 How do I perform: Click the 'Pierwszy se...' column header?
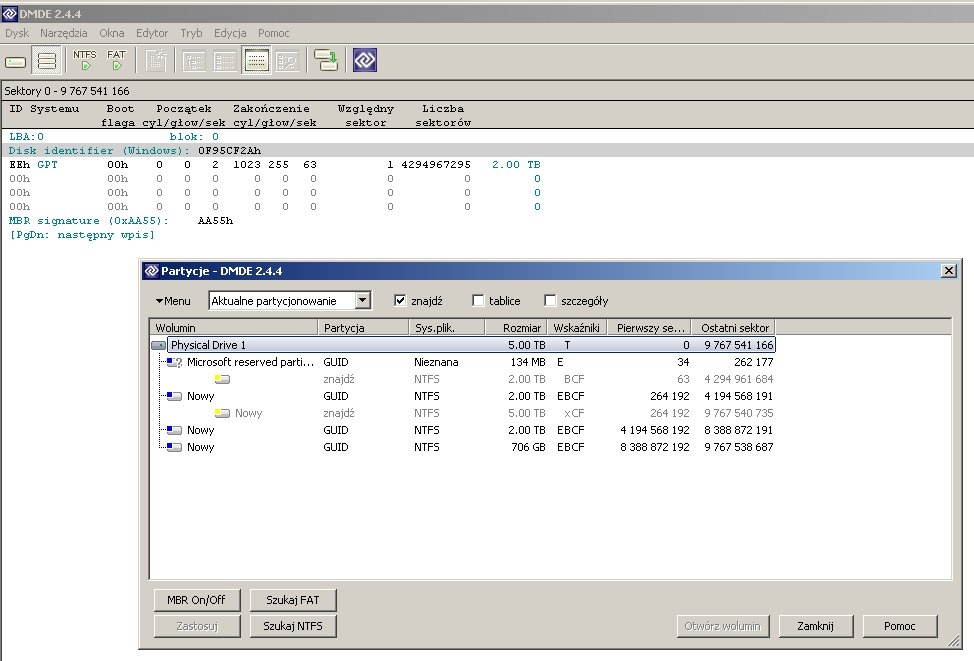[650, 327]
